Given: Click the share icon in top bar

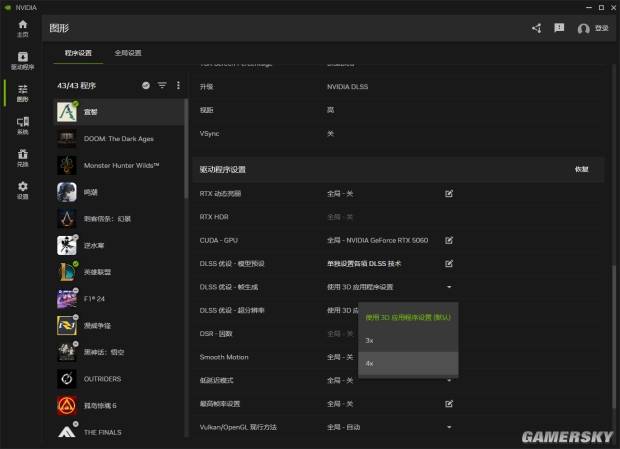Looking at the screenshot, I should pyautogui.click(x=537, y=28).
